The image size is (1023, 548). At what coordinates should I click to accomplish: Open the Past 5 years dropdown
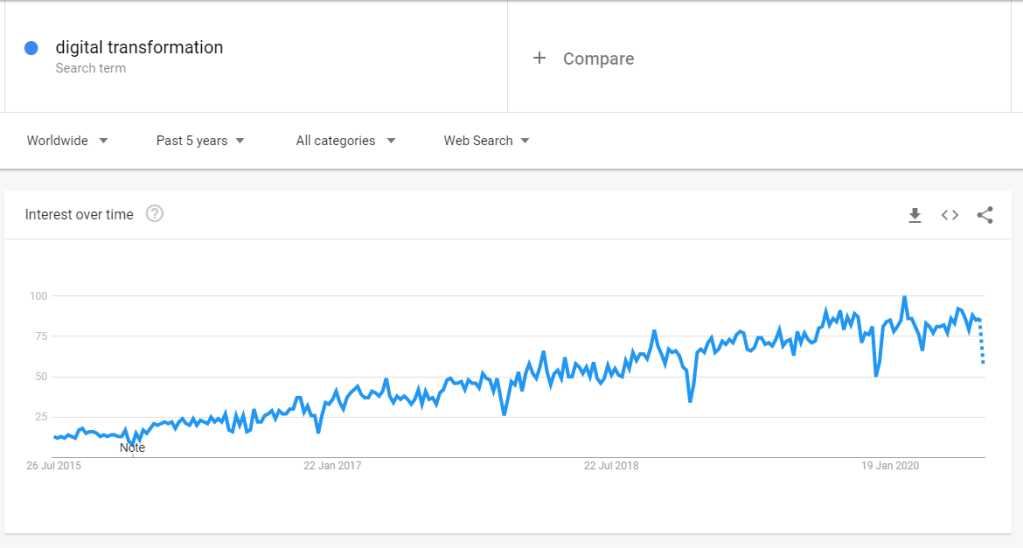click(200, 141)
